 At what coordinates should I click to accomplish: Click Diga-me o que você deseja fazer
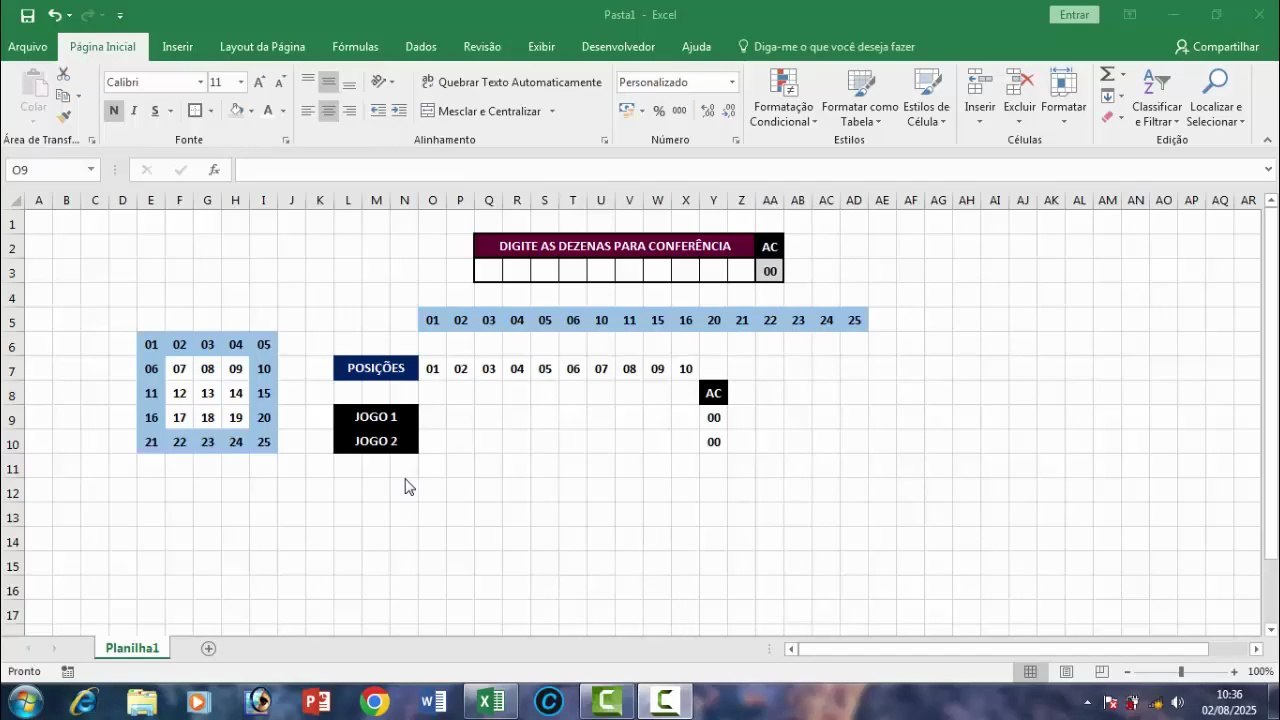pos(826,47)
